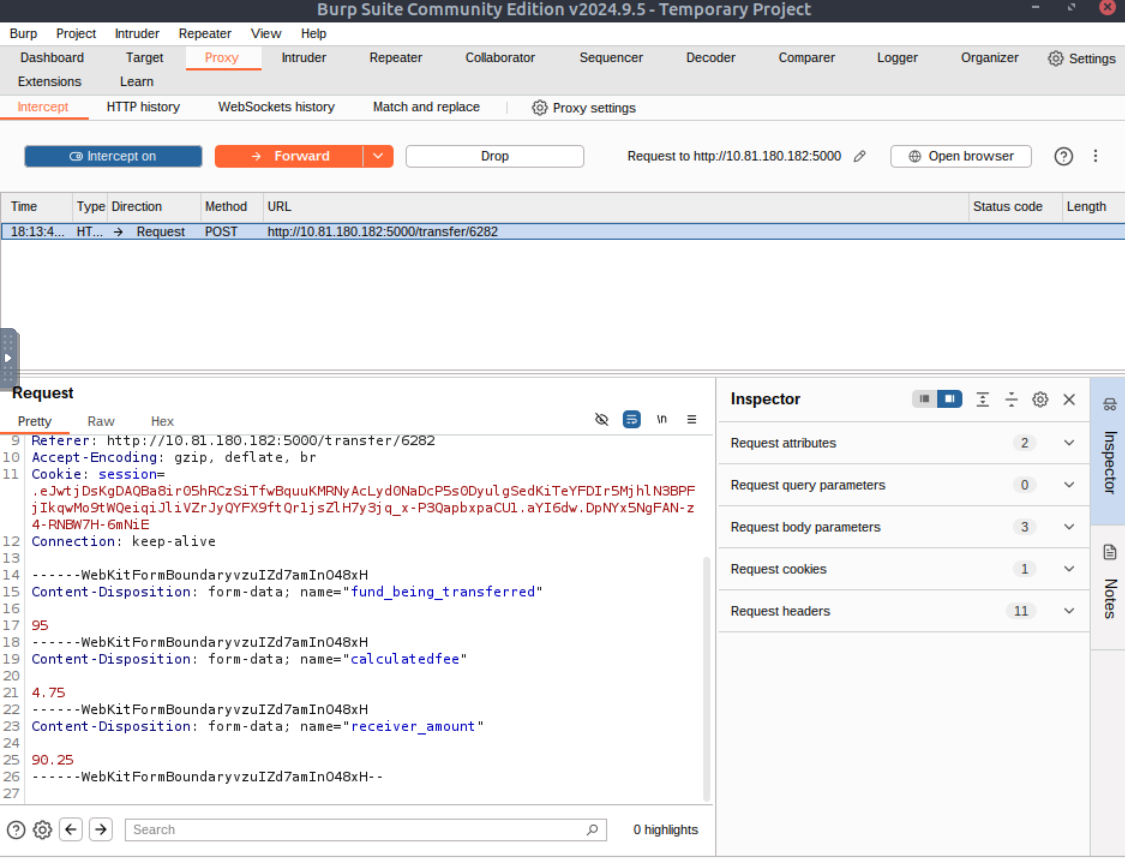Screen dimensions: 1125x859
Task: Toggle show newline characters button
Action: pyautogui.click(x=661, y=420)
